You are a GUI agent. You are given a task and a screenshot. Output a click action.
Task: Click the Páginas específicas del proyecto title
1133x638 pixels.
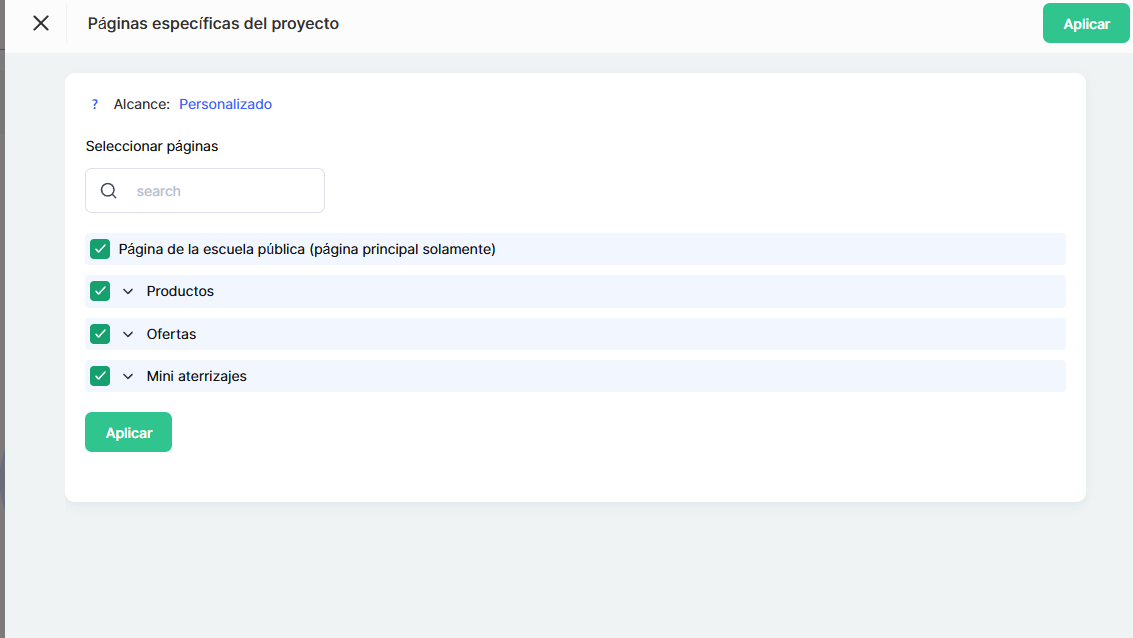tap(213, 23)
